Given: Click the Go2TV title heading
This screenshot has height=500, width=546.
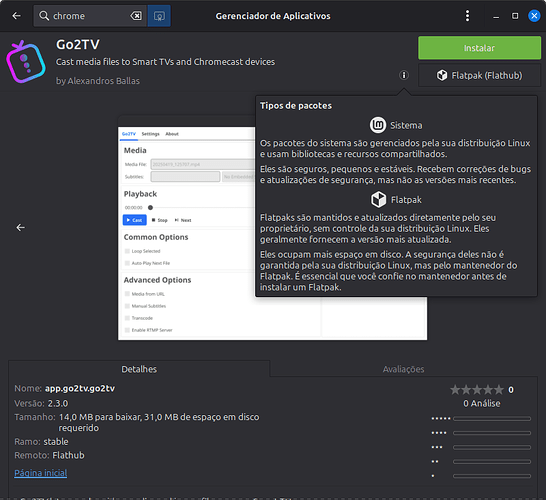Looking at the screenshot, I should click(x=78, y=45).
